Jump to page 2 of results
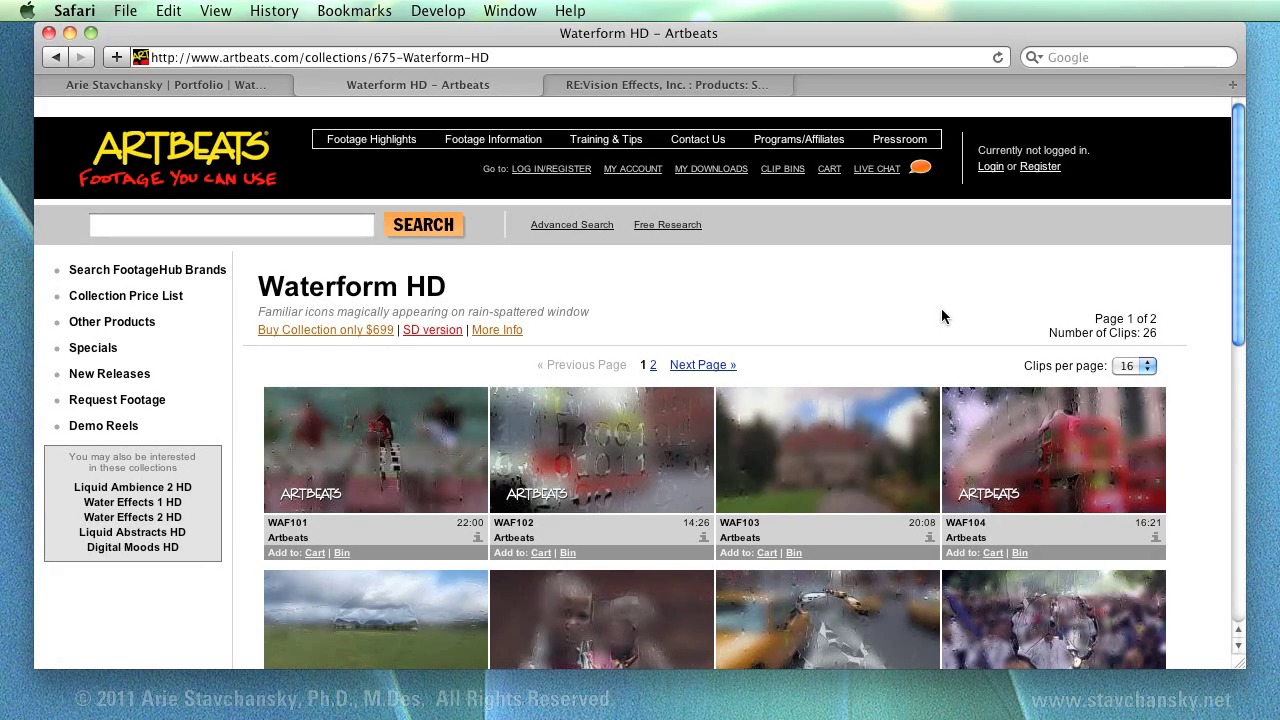The height and width of the screenshot is (720, 1280). (653, 365)
